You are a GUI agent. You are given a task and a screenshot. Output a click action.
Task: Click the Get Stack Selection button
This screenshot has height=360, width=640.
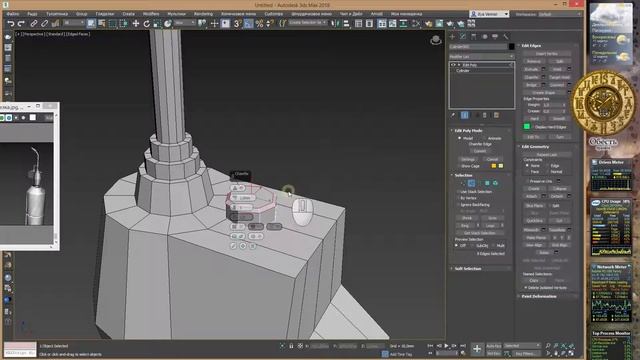480,233
